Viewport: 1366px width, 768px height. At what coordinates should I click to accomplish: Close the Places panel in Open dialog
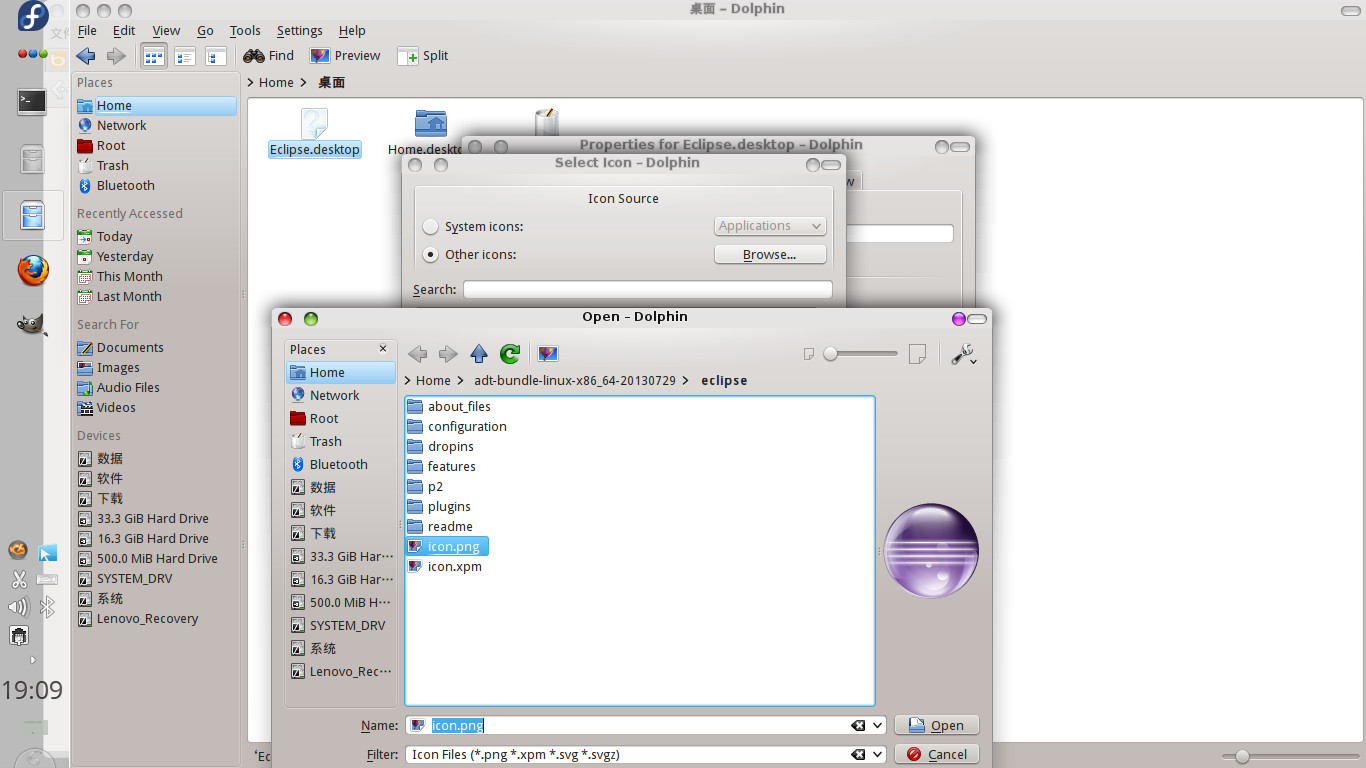pyautogui.click(x=383, y=348)
